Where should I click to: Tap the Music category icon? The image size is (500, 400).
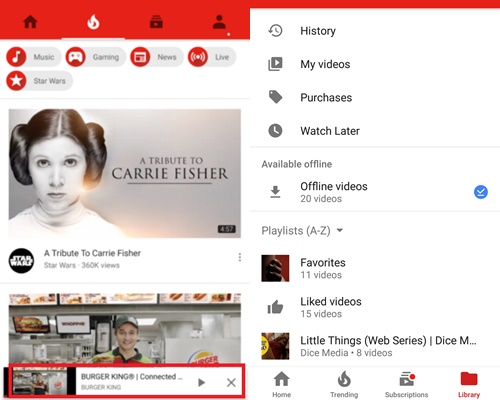16,57
